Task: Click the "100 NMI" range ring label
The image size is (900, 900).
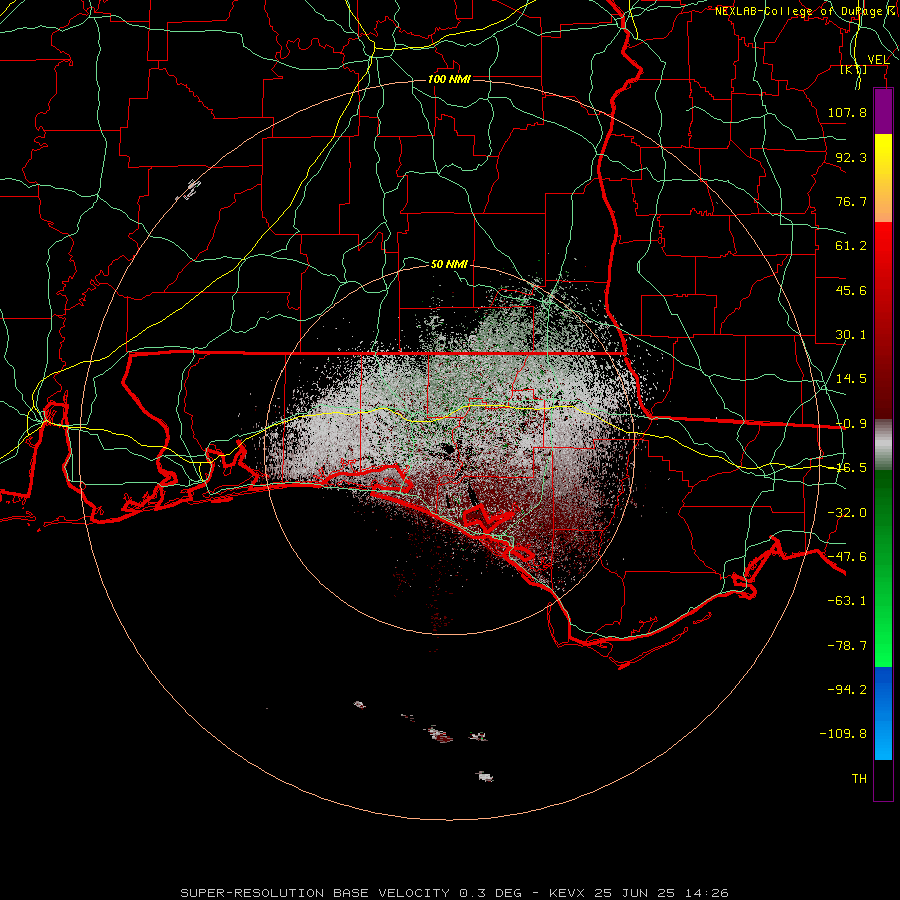Action: click(449, 79)
